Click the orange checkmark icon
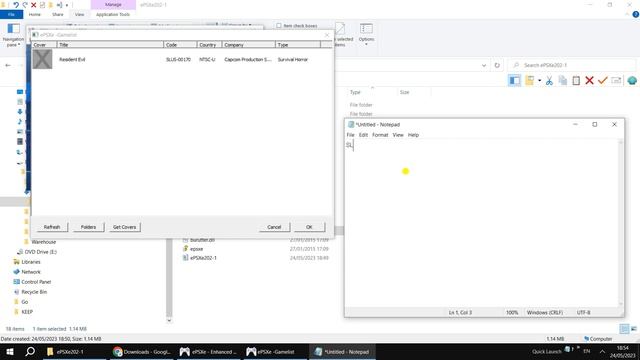The width and height of the screenshot is (640, 360). (602, 80)
